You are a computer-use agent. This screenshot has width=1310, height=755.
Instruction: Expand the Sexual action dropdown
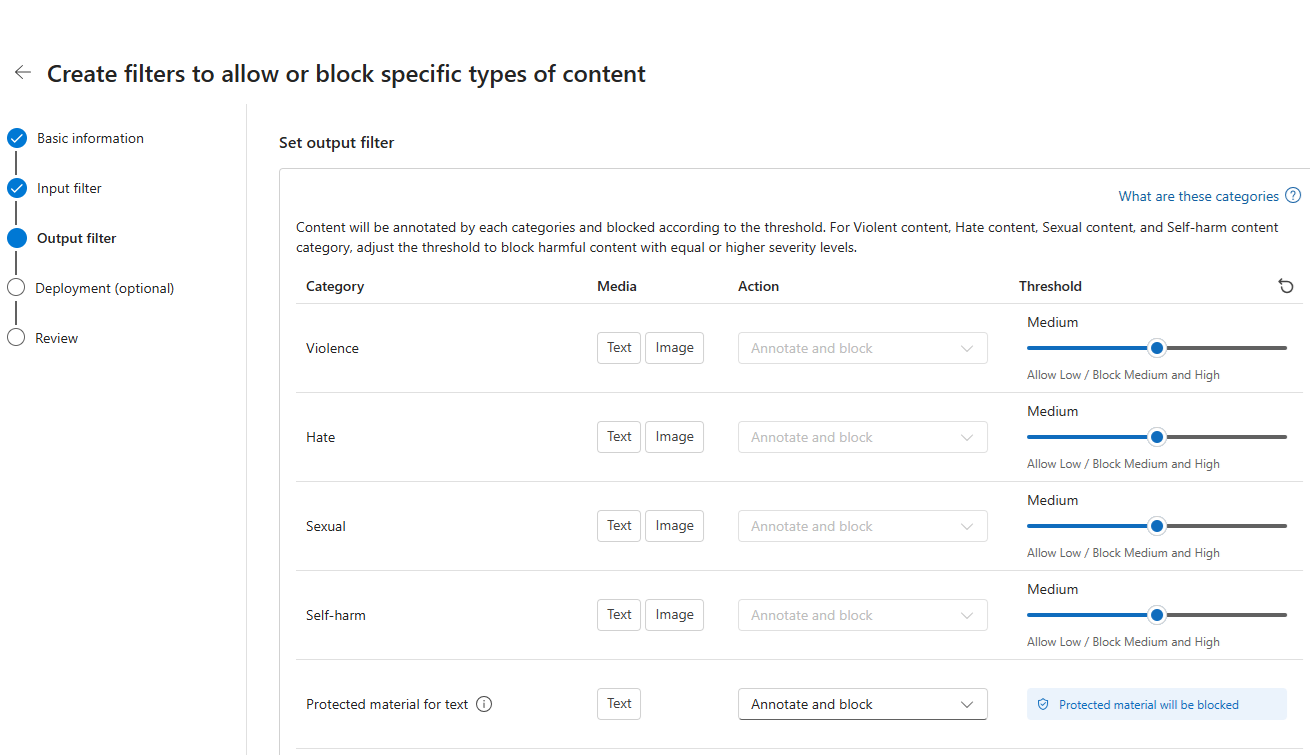coord(862,526)
